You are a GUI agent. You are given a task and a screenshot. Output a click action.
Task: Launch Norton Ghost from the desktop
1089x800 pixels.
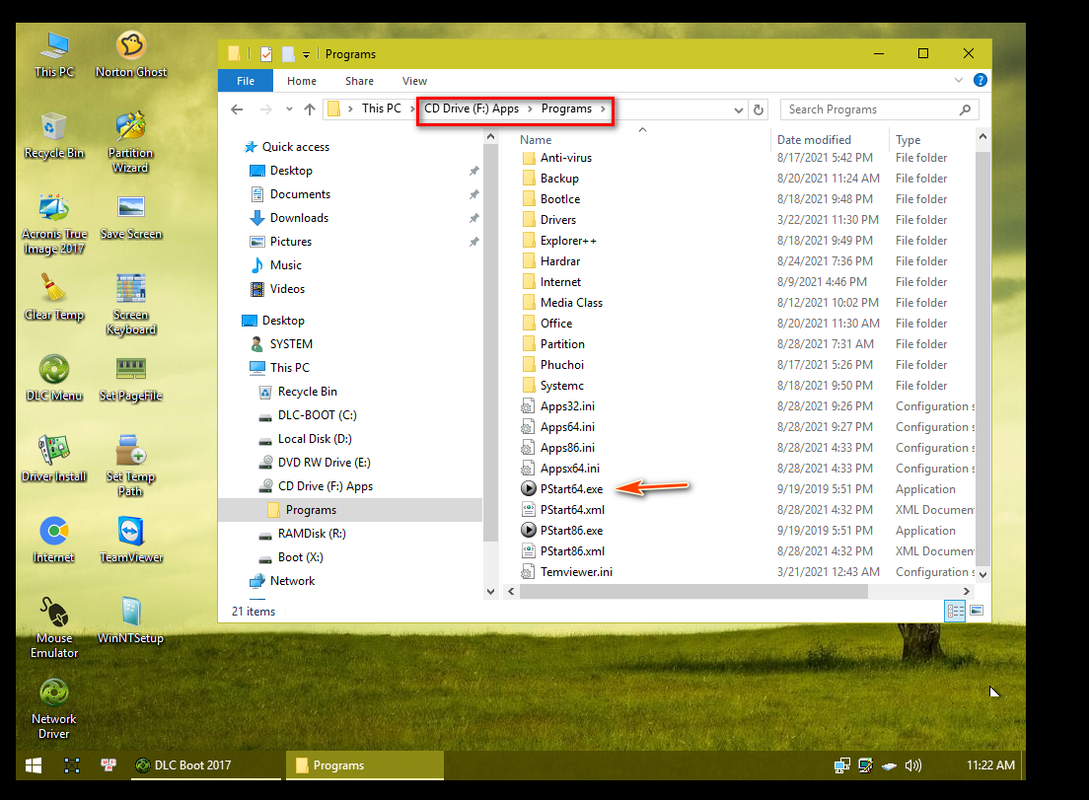131,55
